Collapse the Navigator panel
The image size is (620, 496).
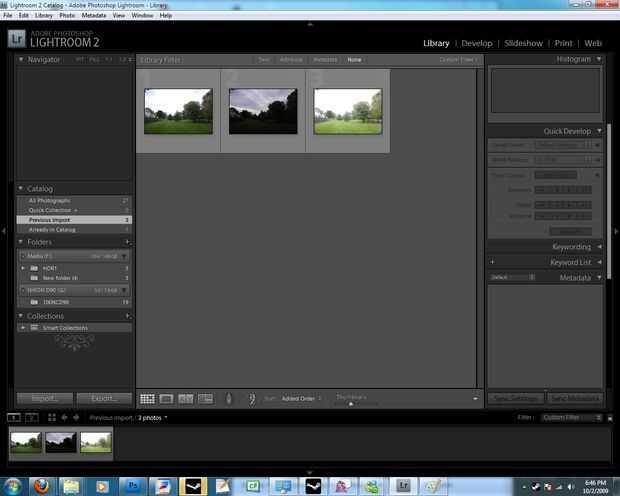21,59
